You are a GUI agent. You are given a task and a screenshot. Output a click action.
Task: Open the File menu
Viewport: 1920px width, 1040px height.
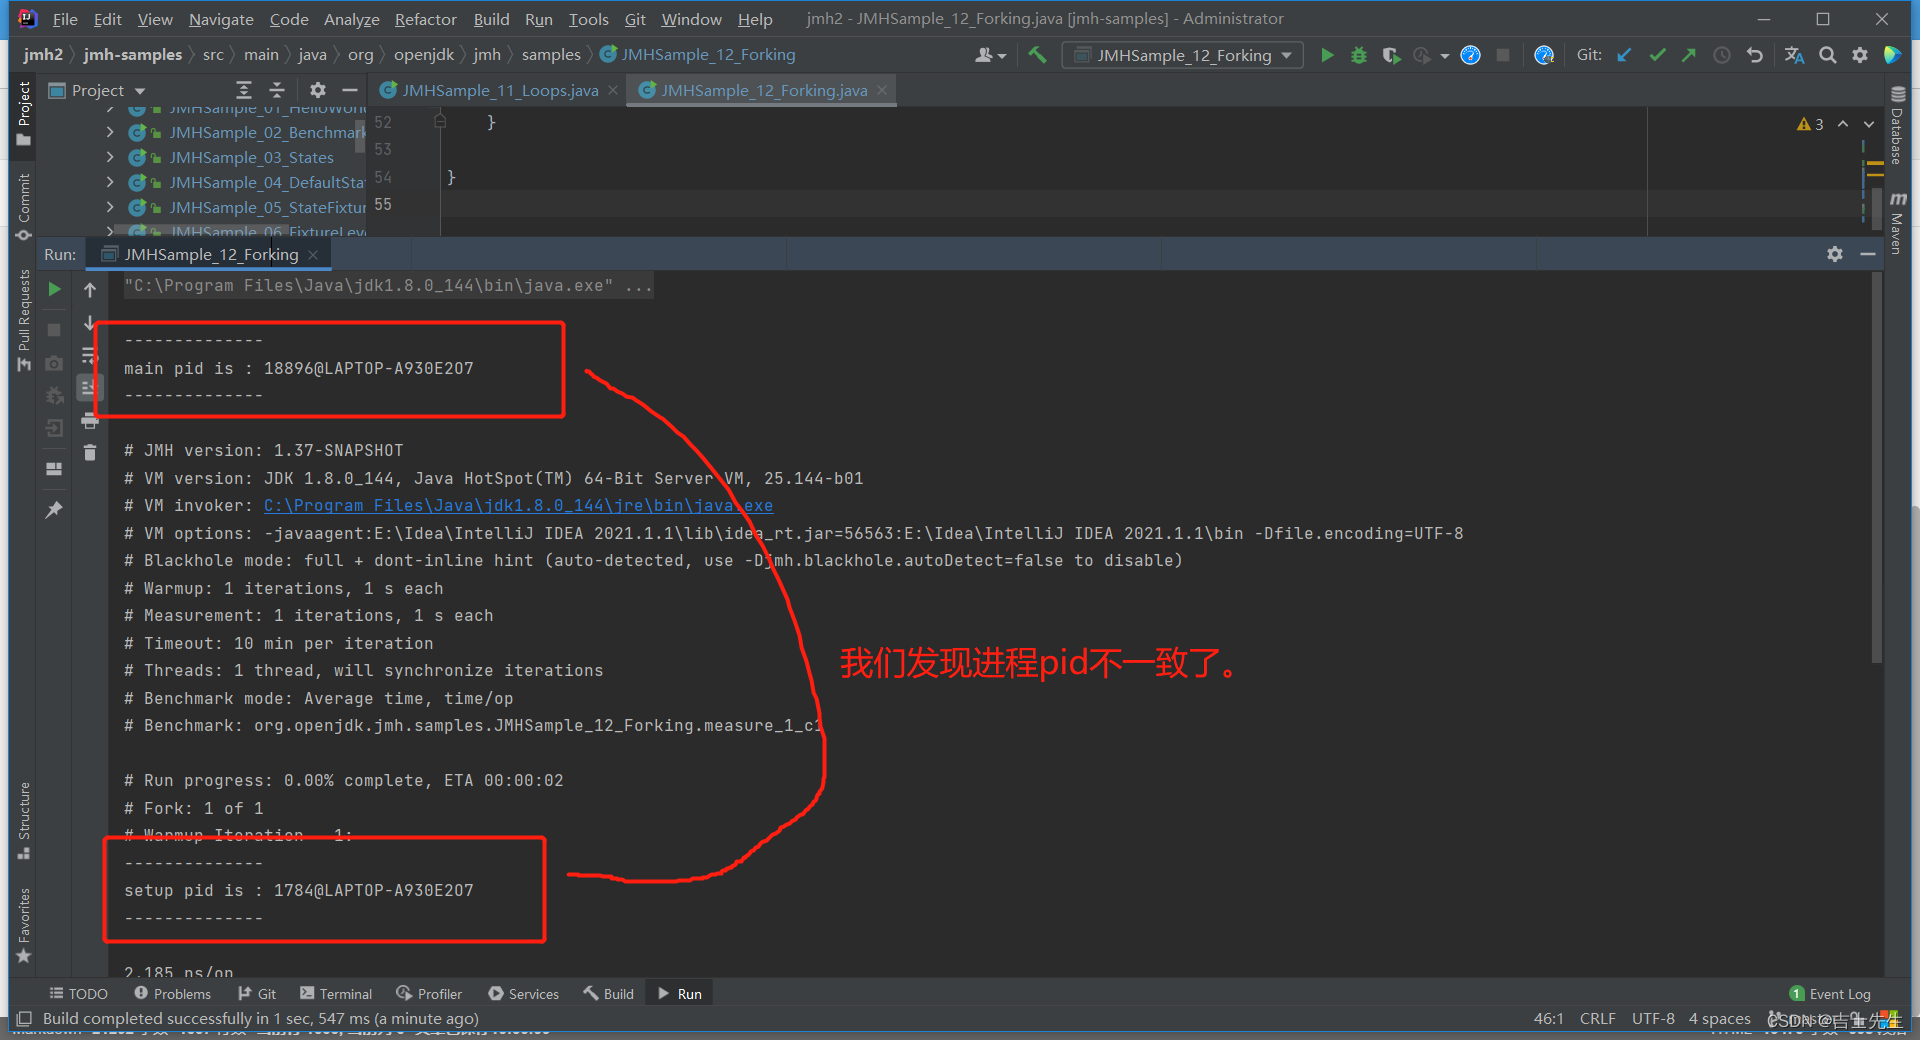(65, 19)
